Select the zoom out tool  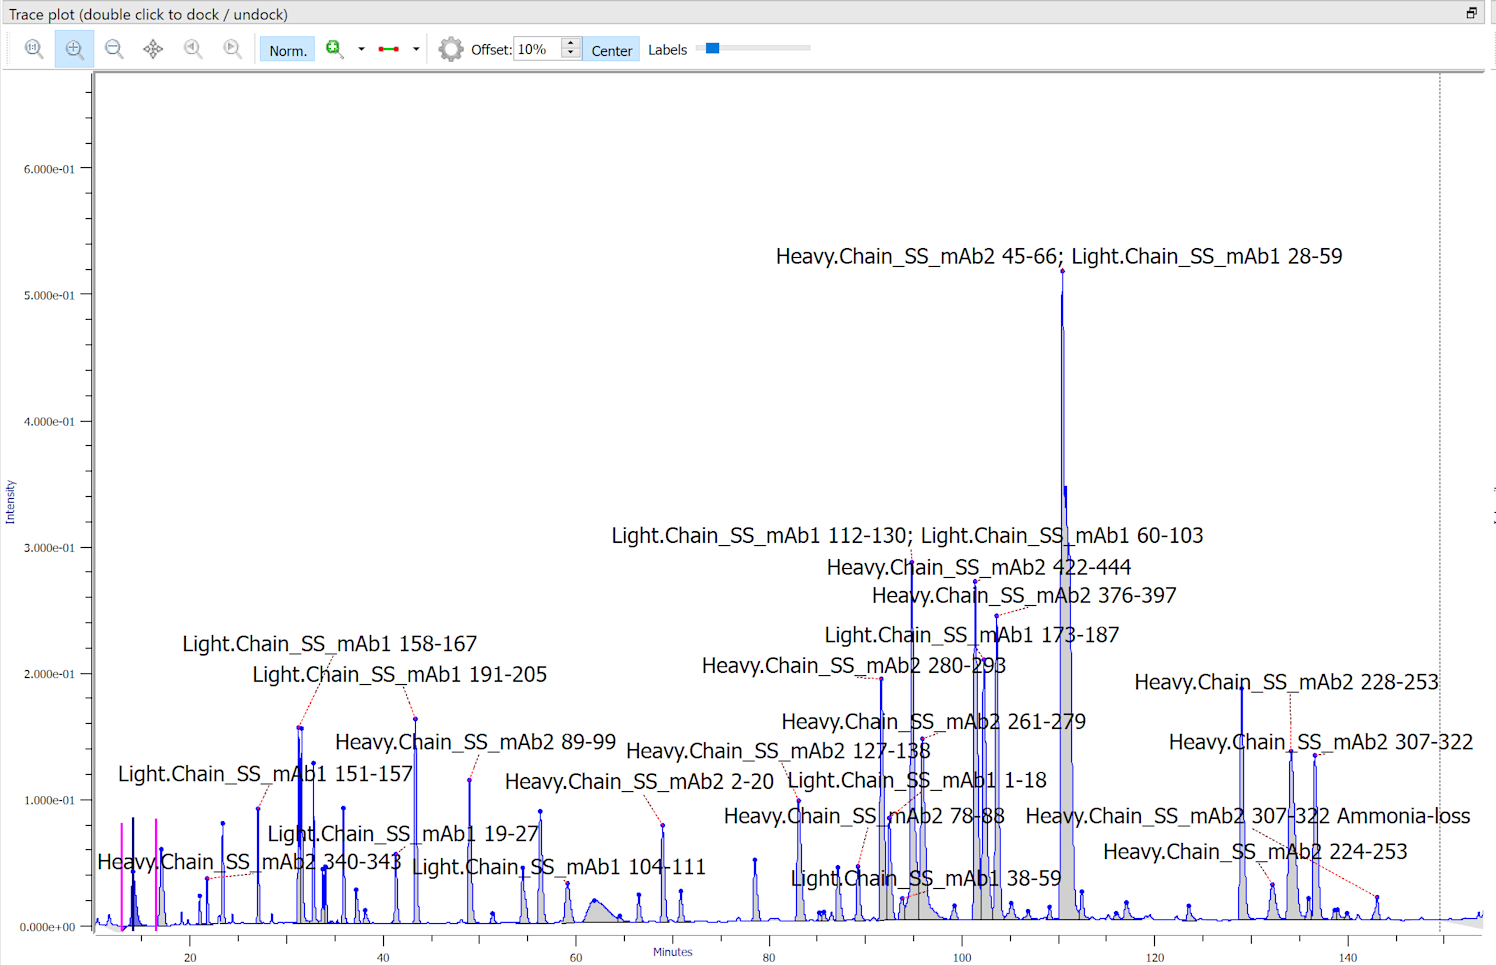pyautogui.click(x=114, y=49)
